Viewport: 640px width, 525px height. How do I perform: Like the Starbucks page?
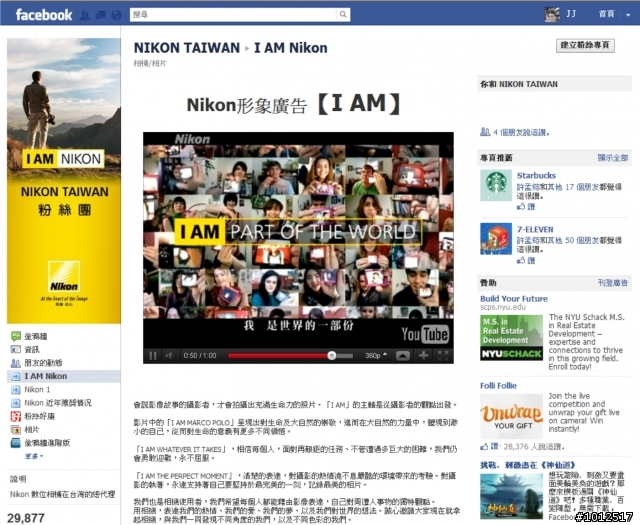(526, 207)
